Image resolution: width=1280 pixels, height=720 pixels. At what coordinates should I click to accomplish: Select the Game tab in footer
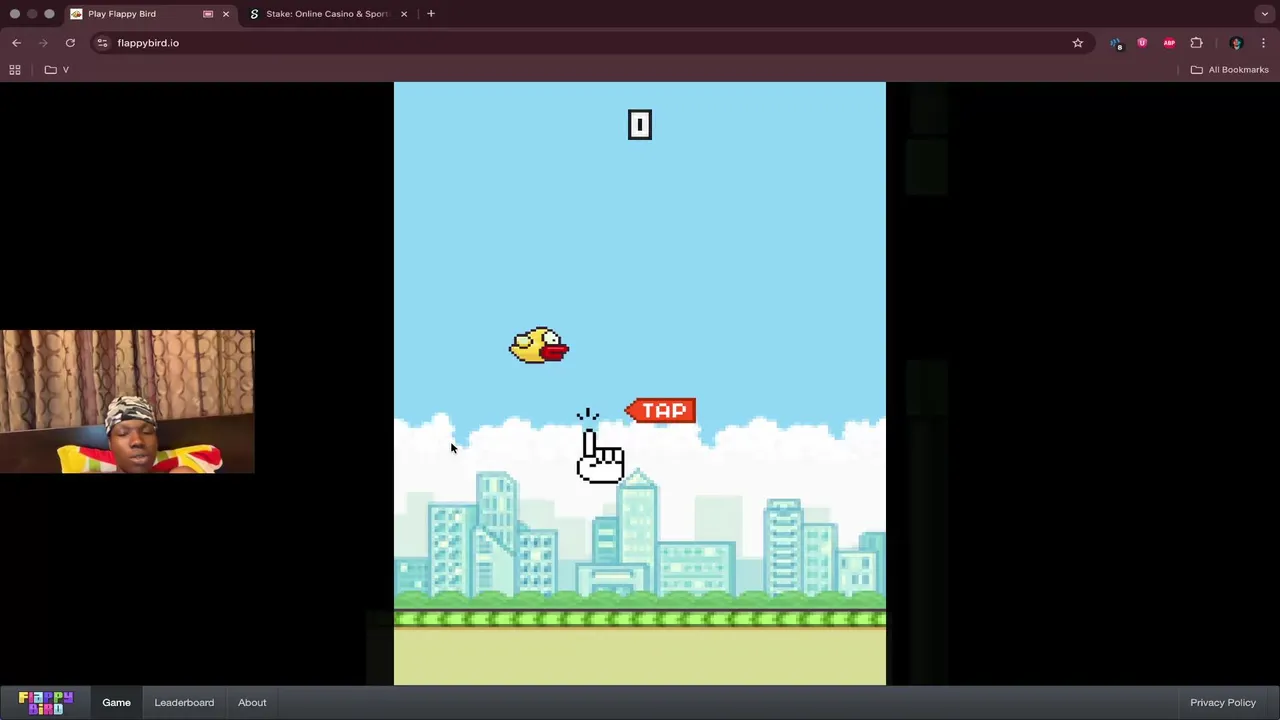(116, 702)
